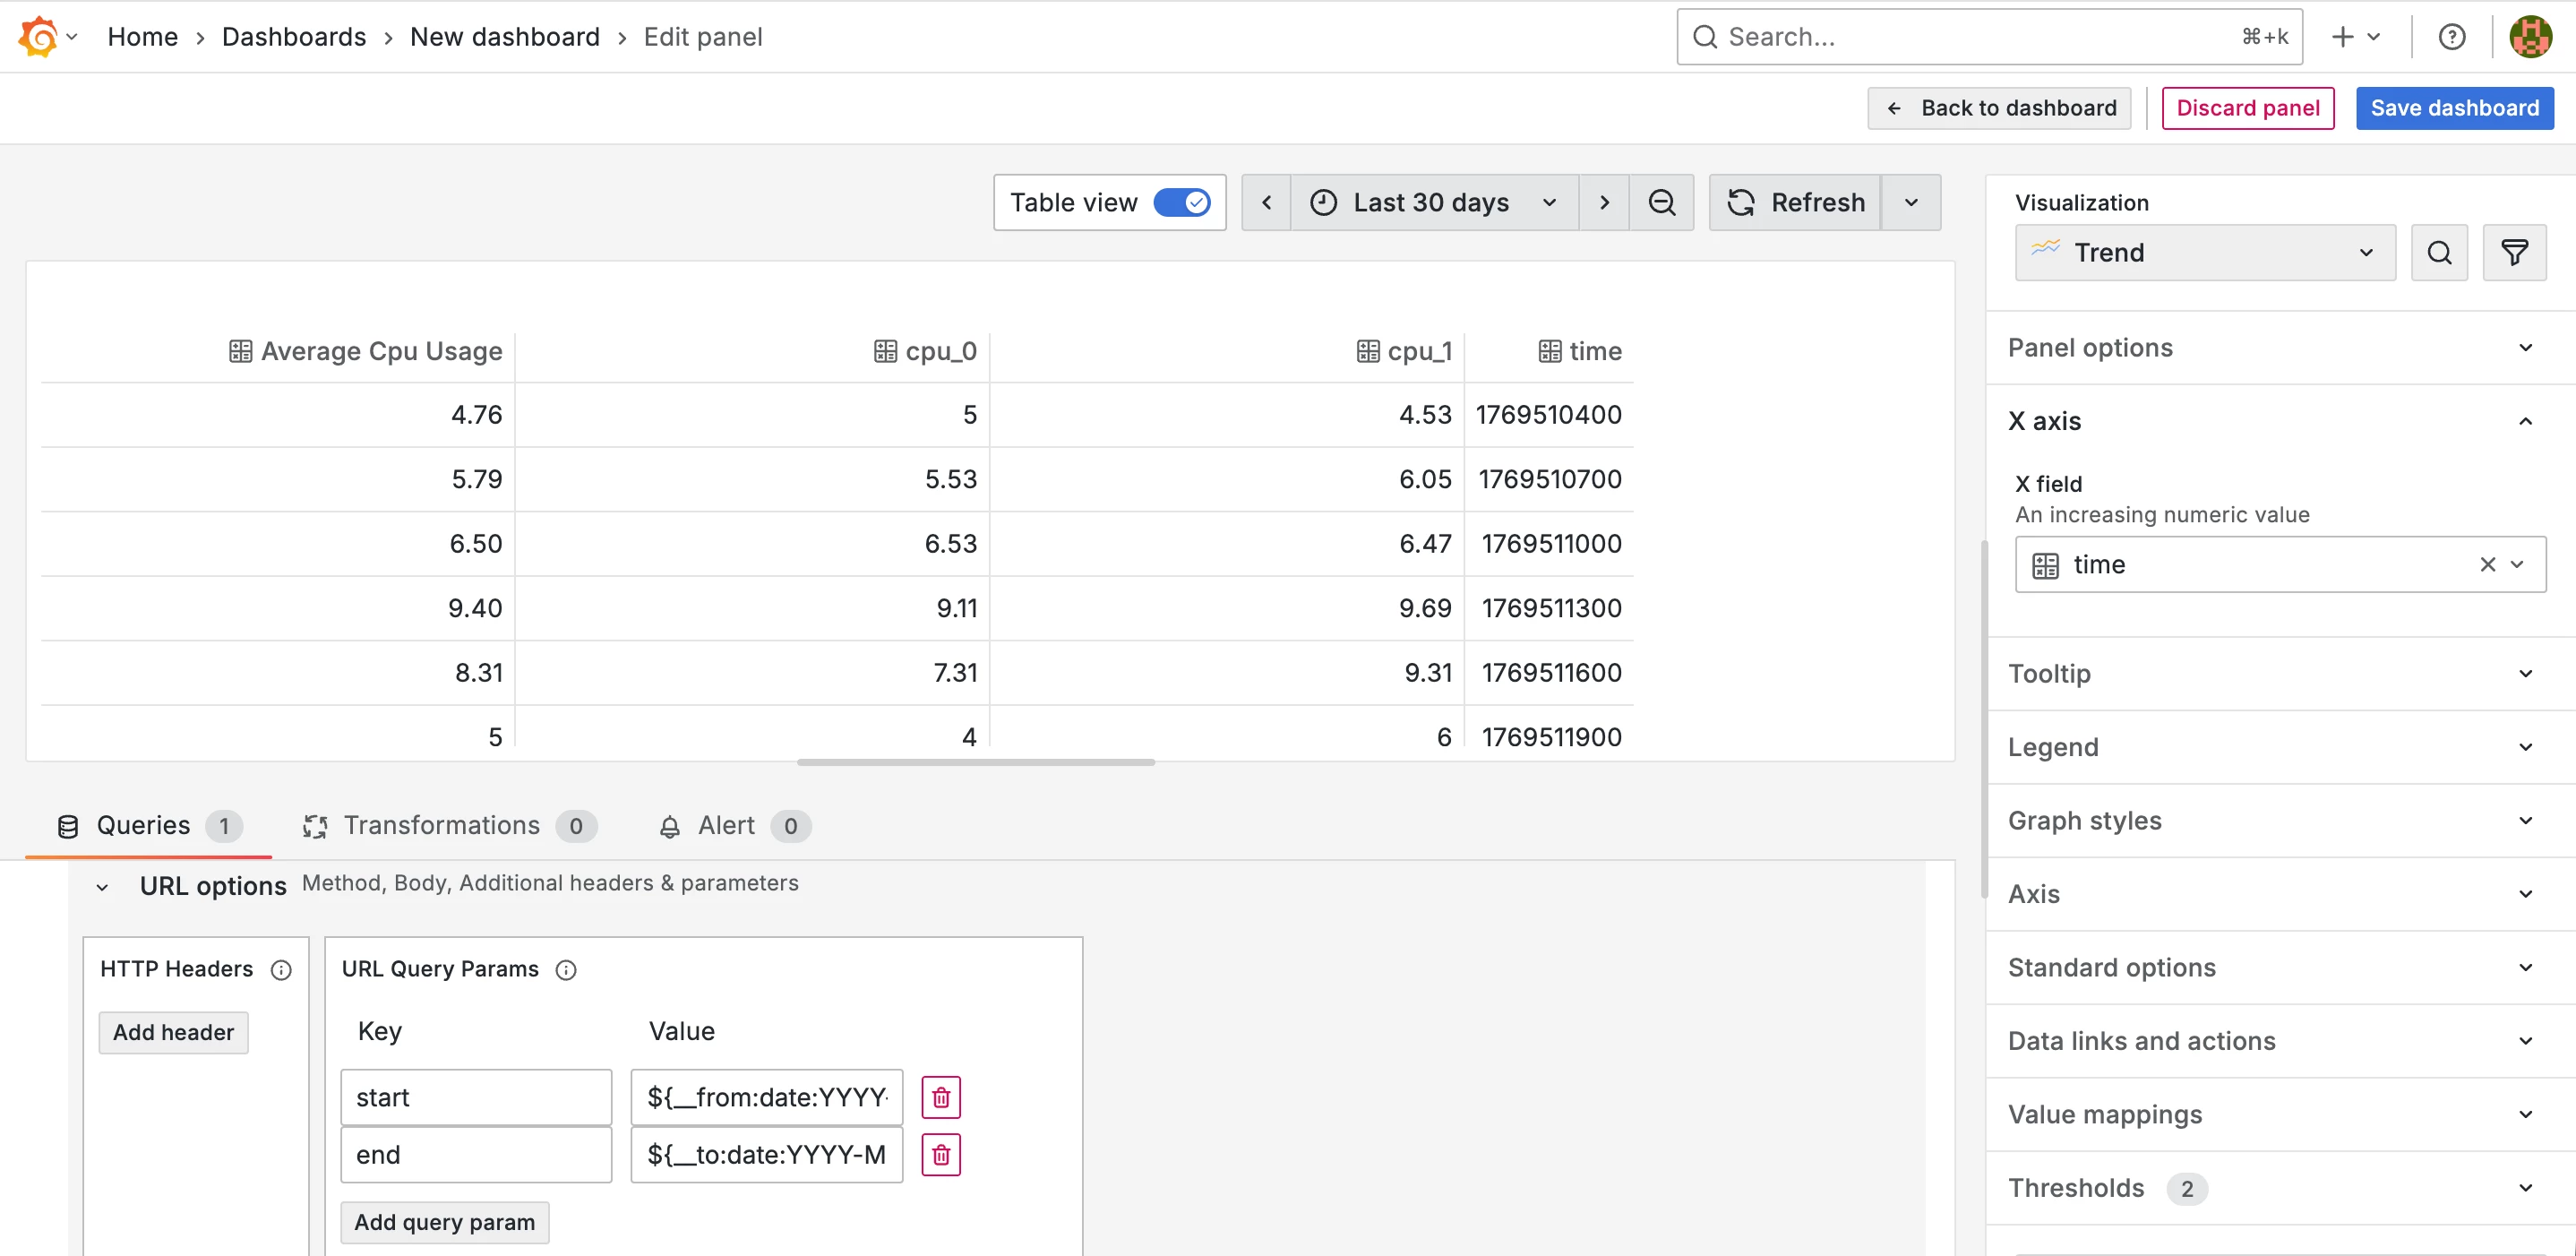Open the help question mark icon

(2451, 37)
